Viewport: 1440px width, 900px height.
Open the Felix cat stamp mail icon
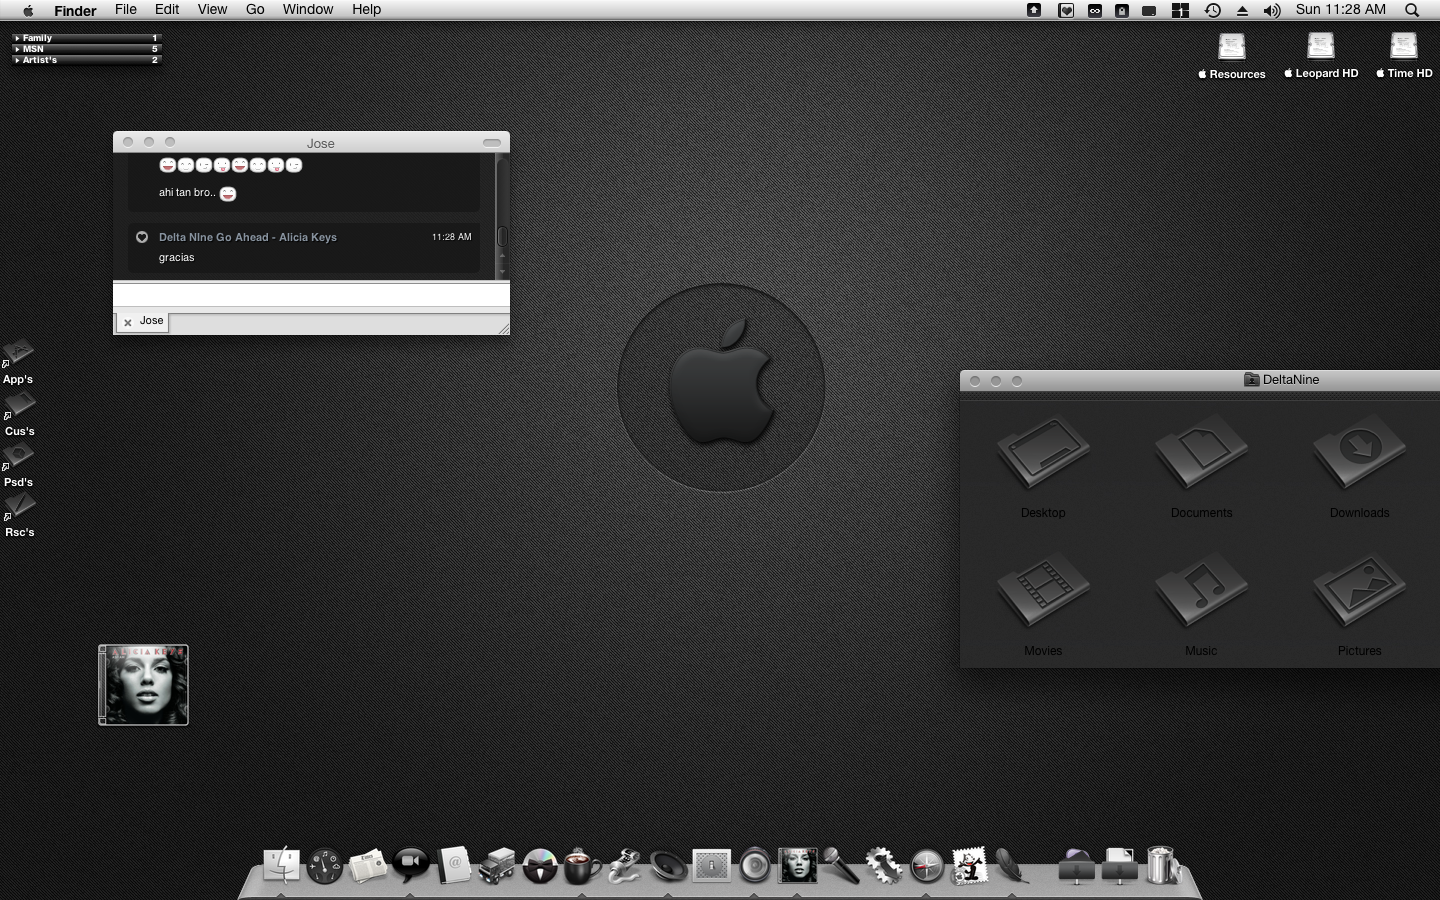(970, 865)
